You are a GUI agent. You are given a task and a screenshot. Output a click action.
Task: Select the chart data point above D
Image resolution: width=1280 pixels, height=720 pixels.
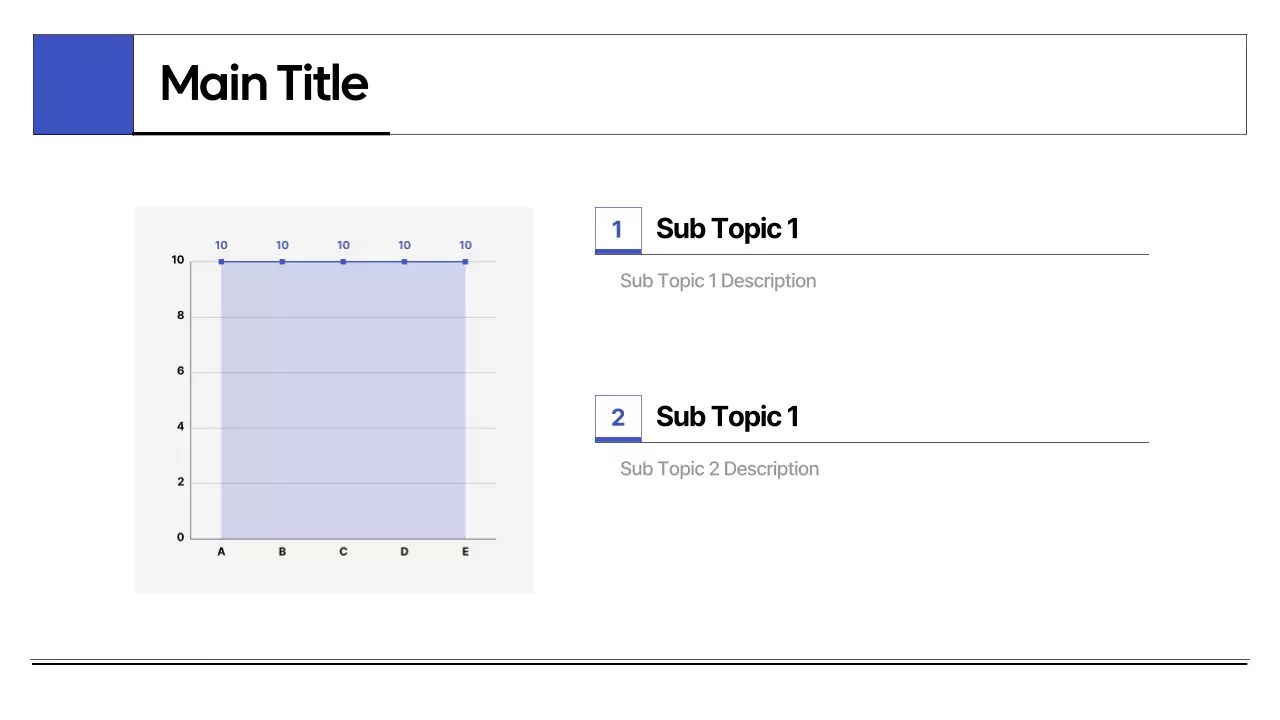[x=404, y=262]
